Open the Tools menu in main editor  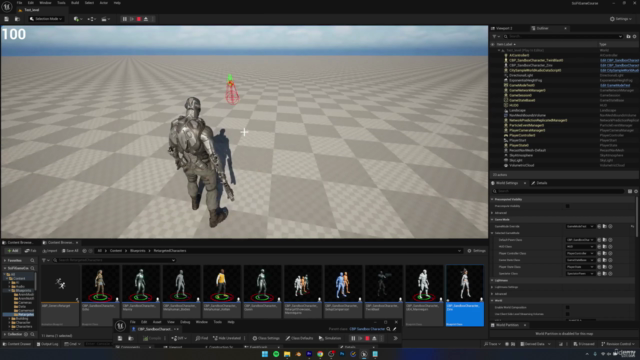pyautogui.click(x=61, y=3)
